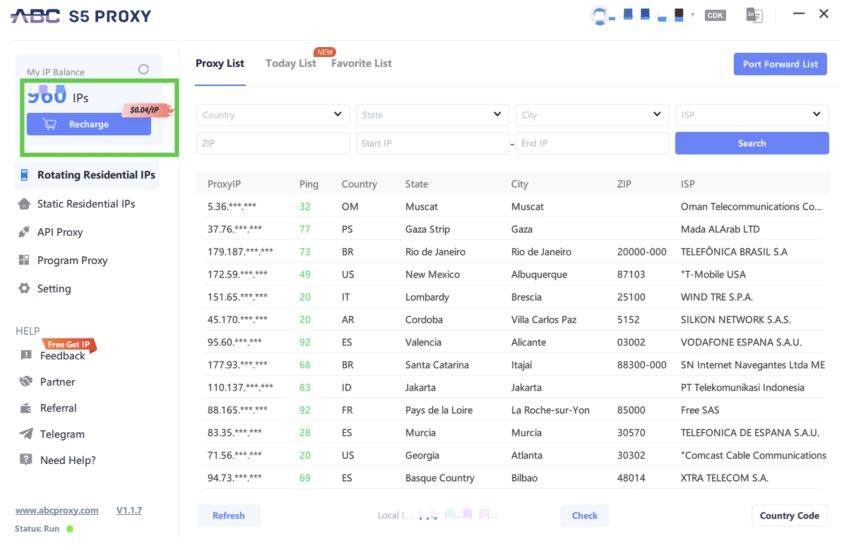The width and height of the screenshot is (854, 550).
Task: Click the Recharge button
Action: (x=89, y=124)
